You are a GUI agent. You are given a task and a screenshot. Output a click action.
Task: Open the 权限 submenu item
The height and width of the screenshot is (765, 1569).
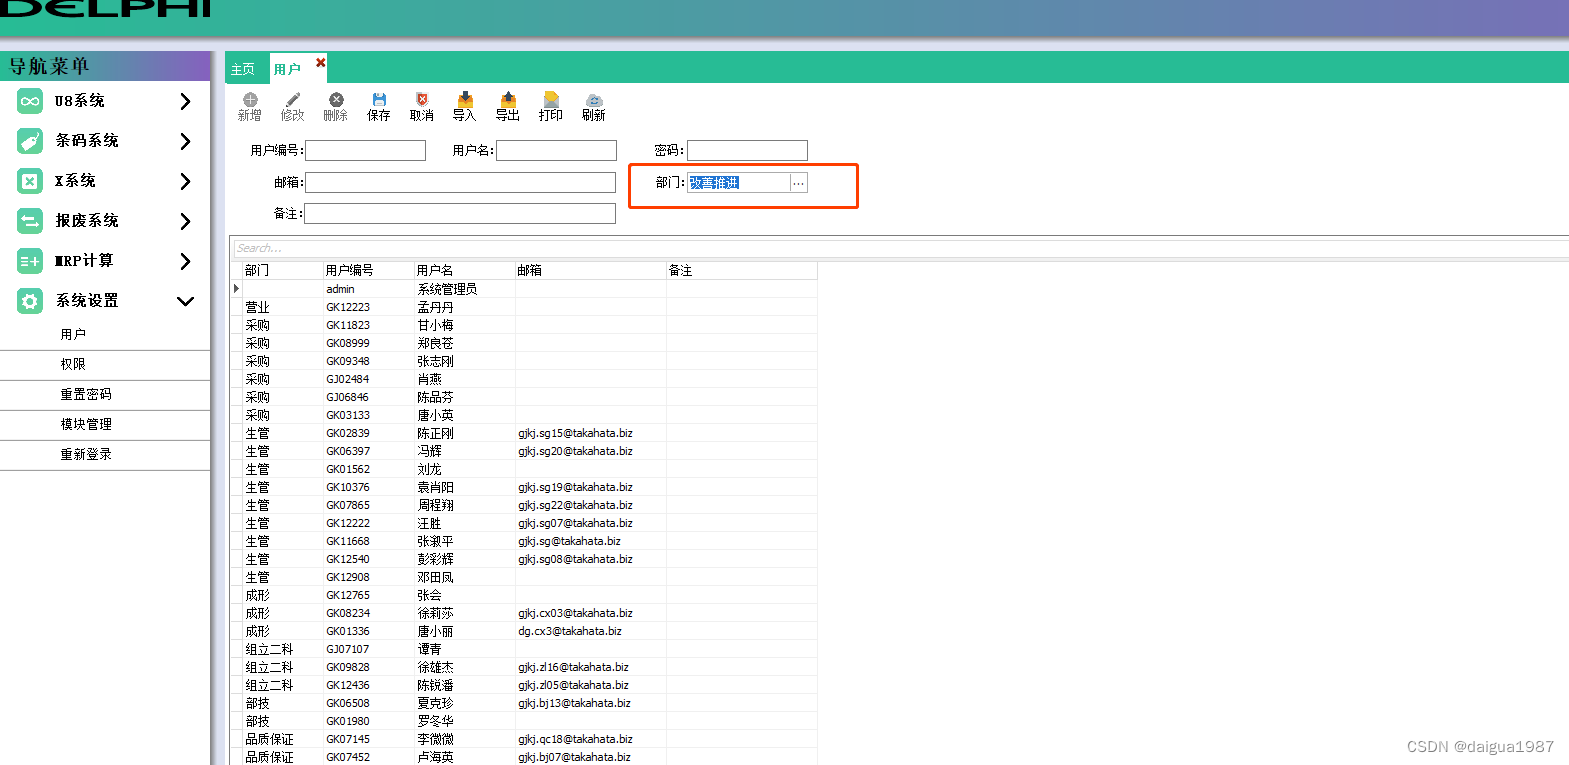73,364
